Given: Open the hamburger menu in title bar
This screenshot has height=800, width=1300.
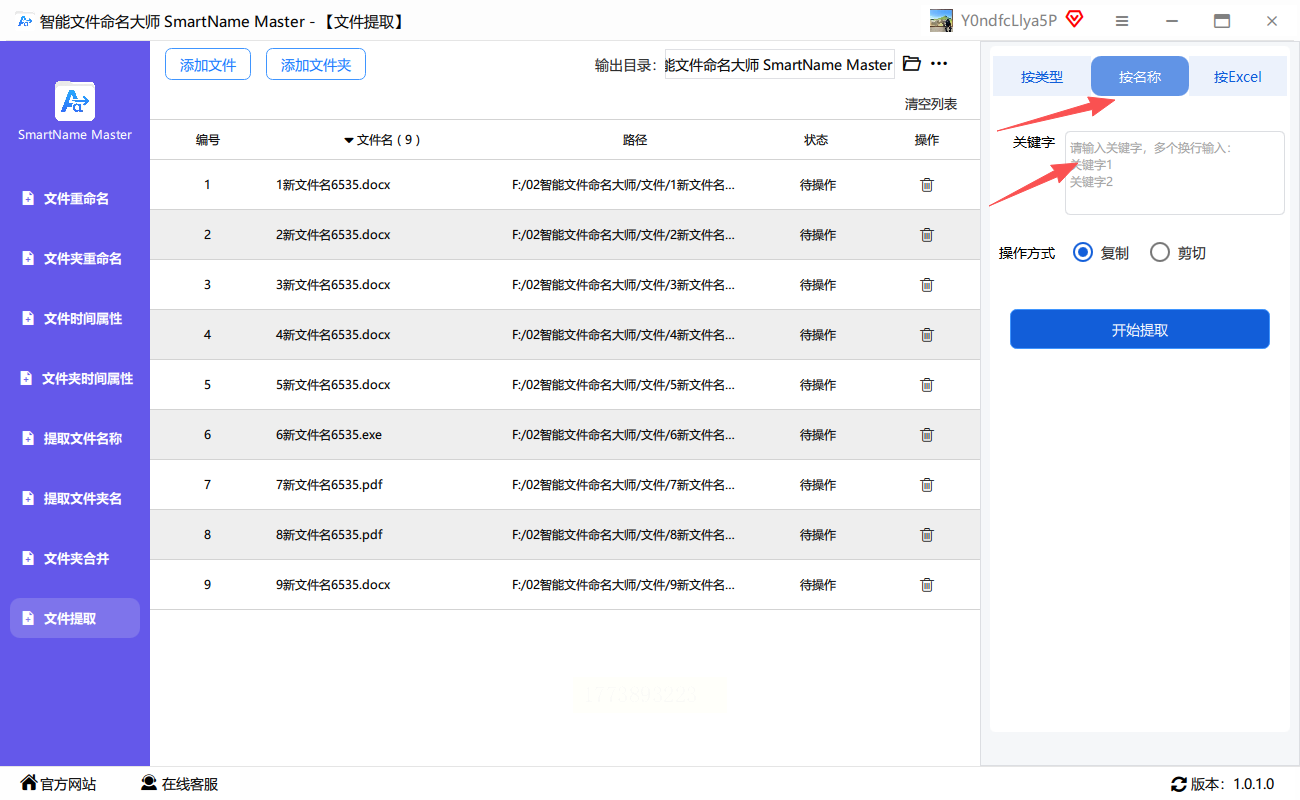Looking at the screenshot, I should click(1122, 21).
